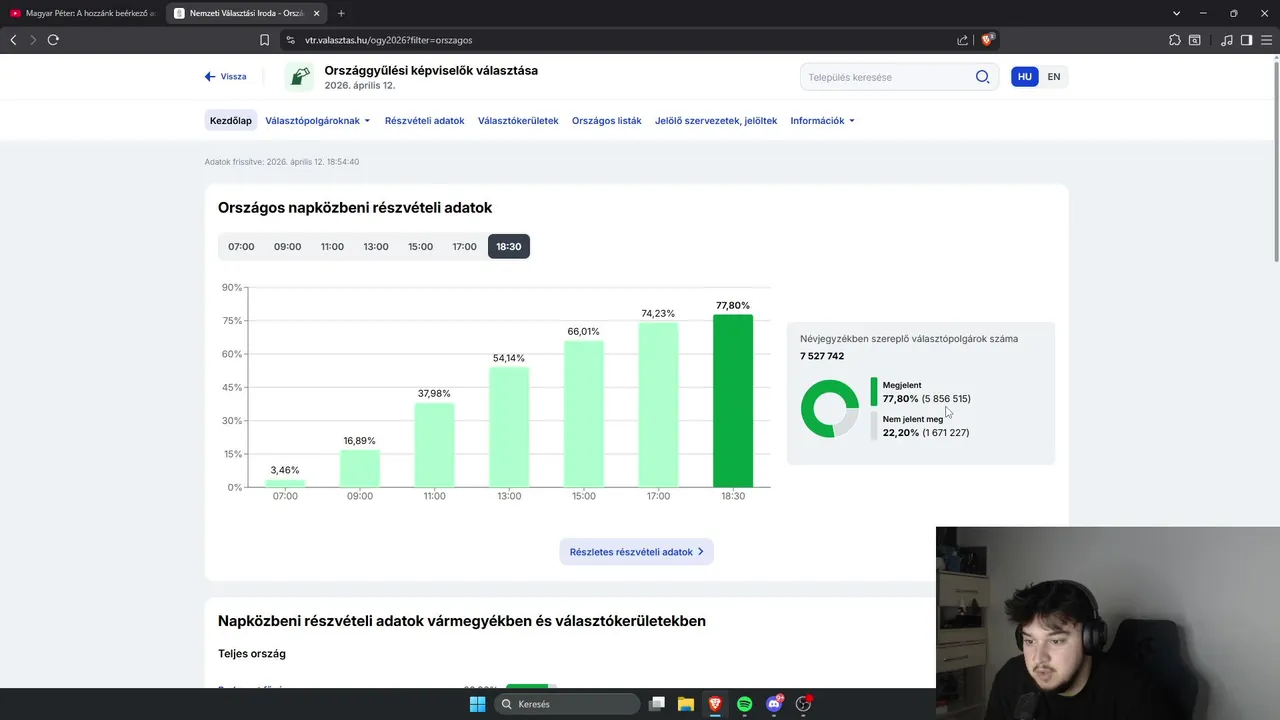1280x720 pixels.
Task: Click the 66,01% bar at 15:00
Action: (x=584, y=414)
